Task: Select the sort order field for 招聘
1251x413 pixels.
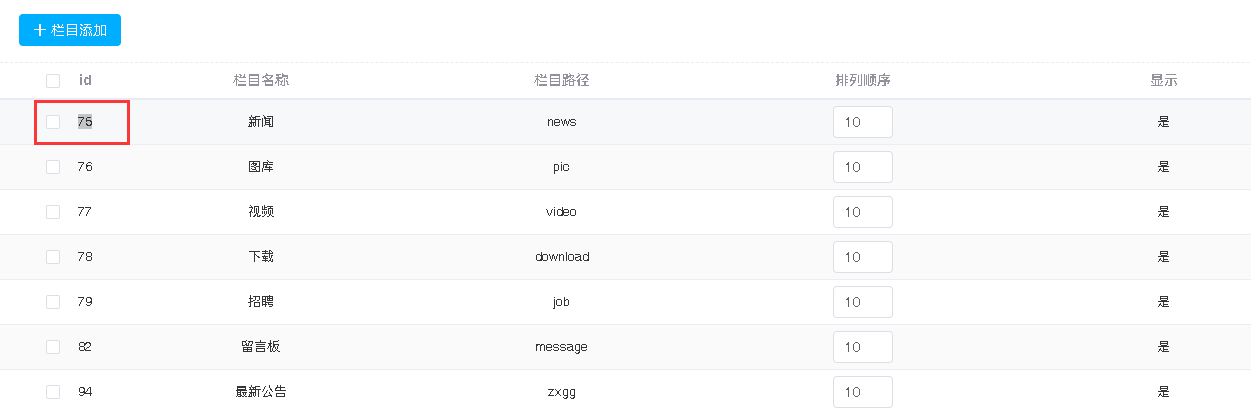Action: 862,302
